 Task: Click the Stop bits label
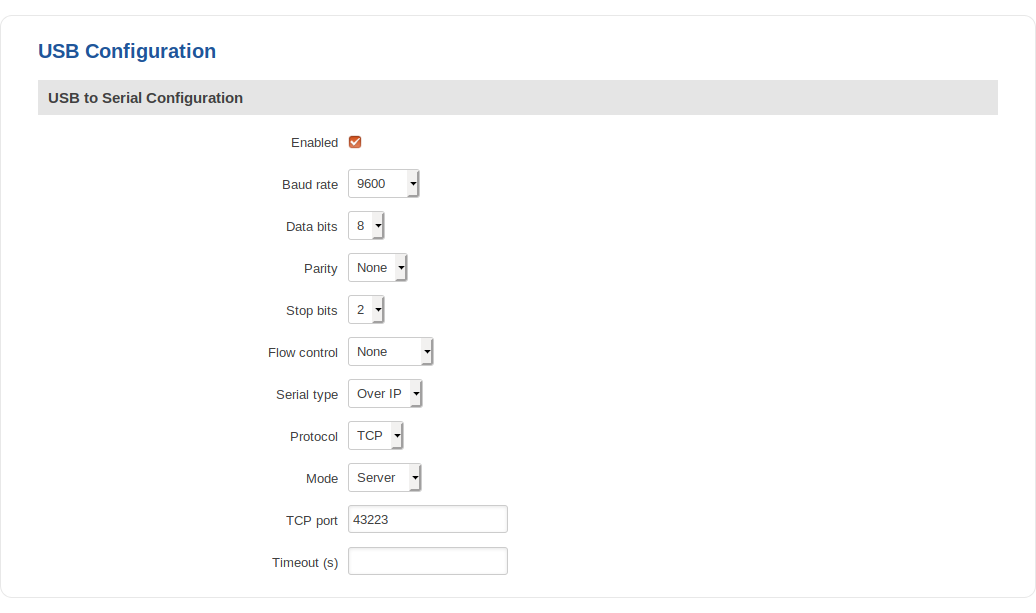[312, 311]
